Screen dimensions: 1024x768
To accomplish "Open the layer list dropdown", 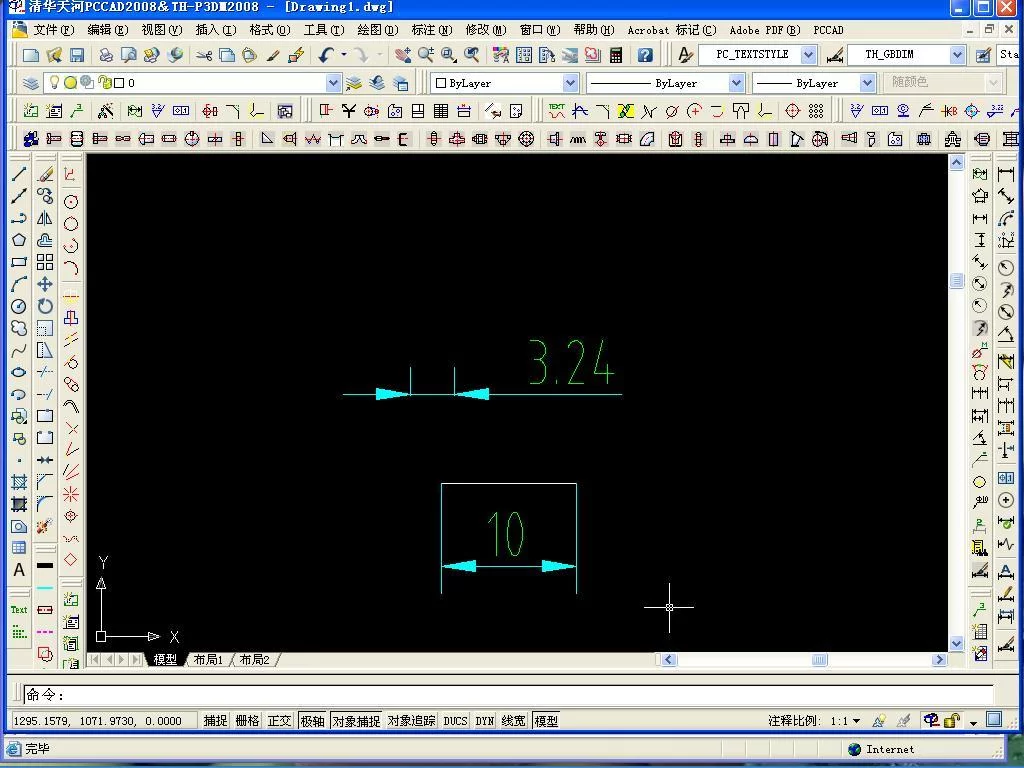I will coord(333,83).
